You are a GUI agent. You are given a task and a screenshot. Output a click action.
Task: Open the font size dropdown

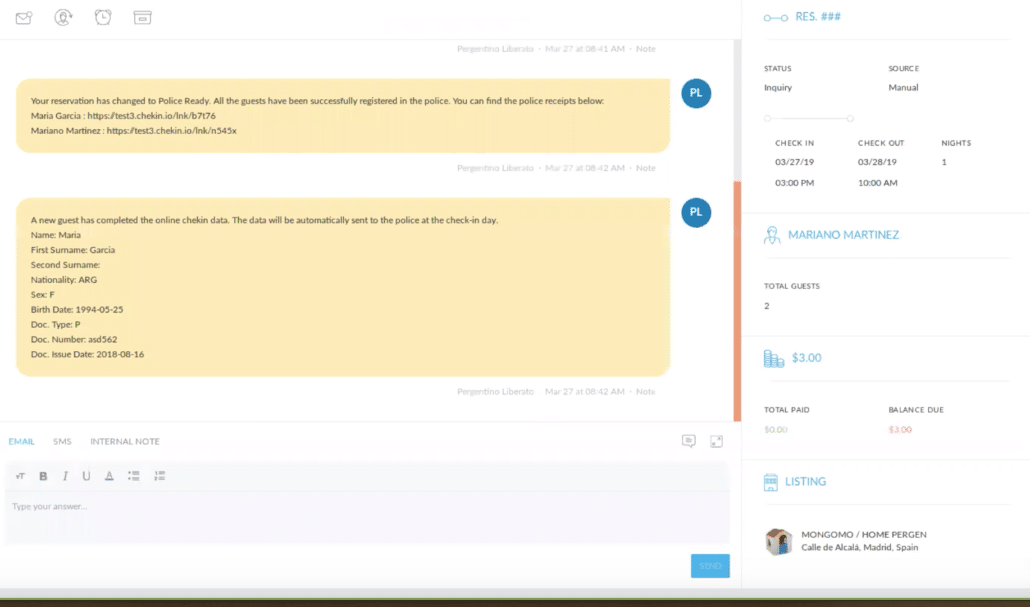tap(20, 476)
